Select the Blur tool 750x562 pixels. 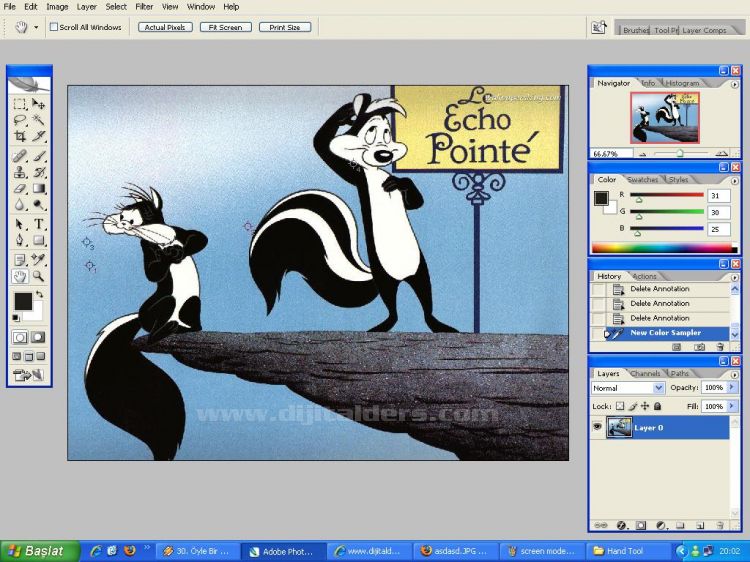click(20, 205)
